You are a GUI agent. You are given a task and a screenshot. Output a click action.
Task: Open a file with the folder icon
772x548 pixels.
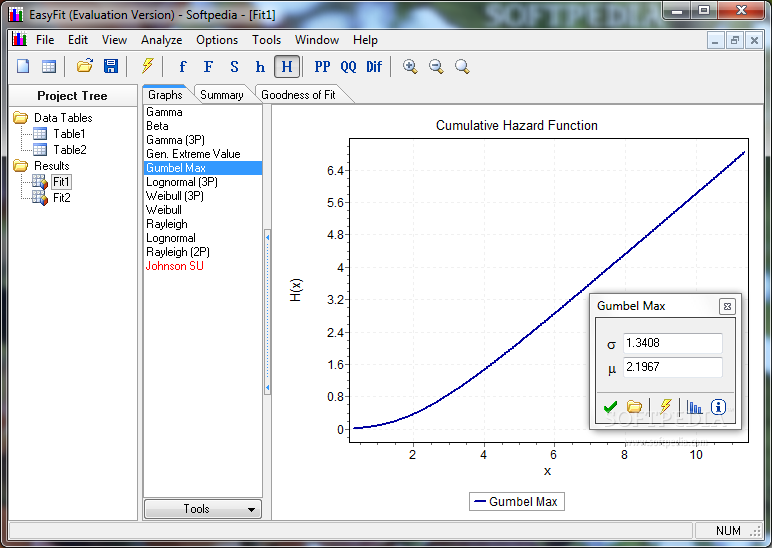pyautogui.click(x=85, y=66)
